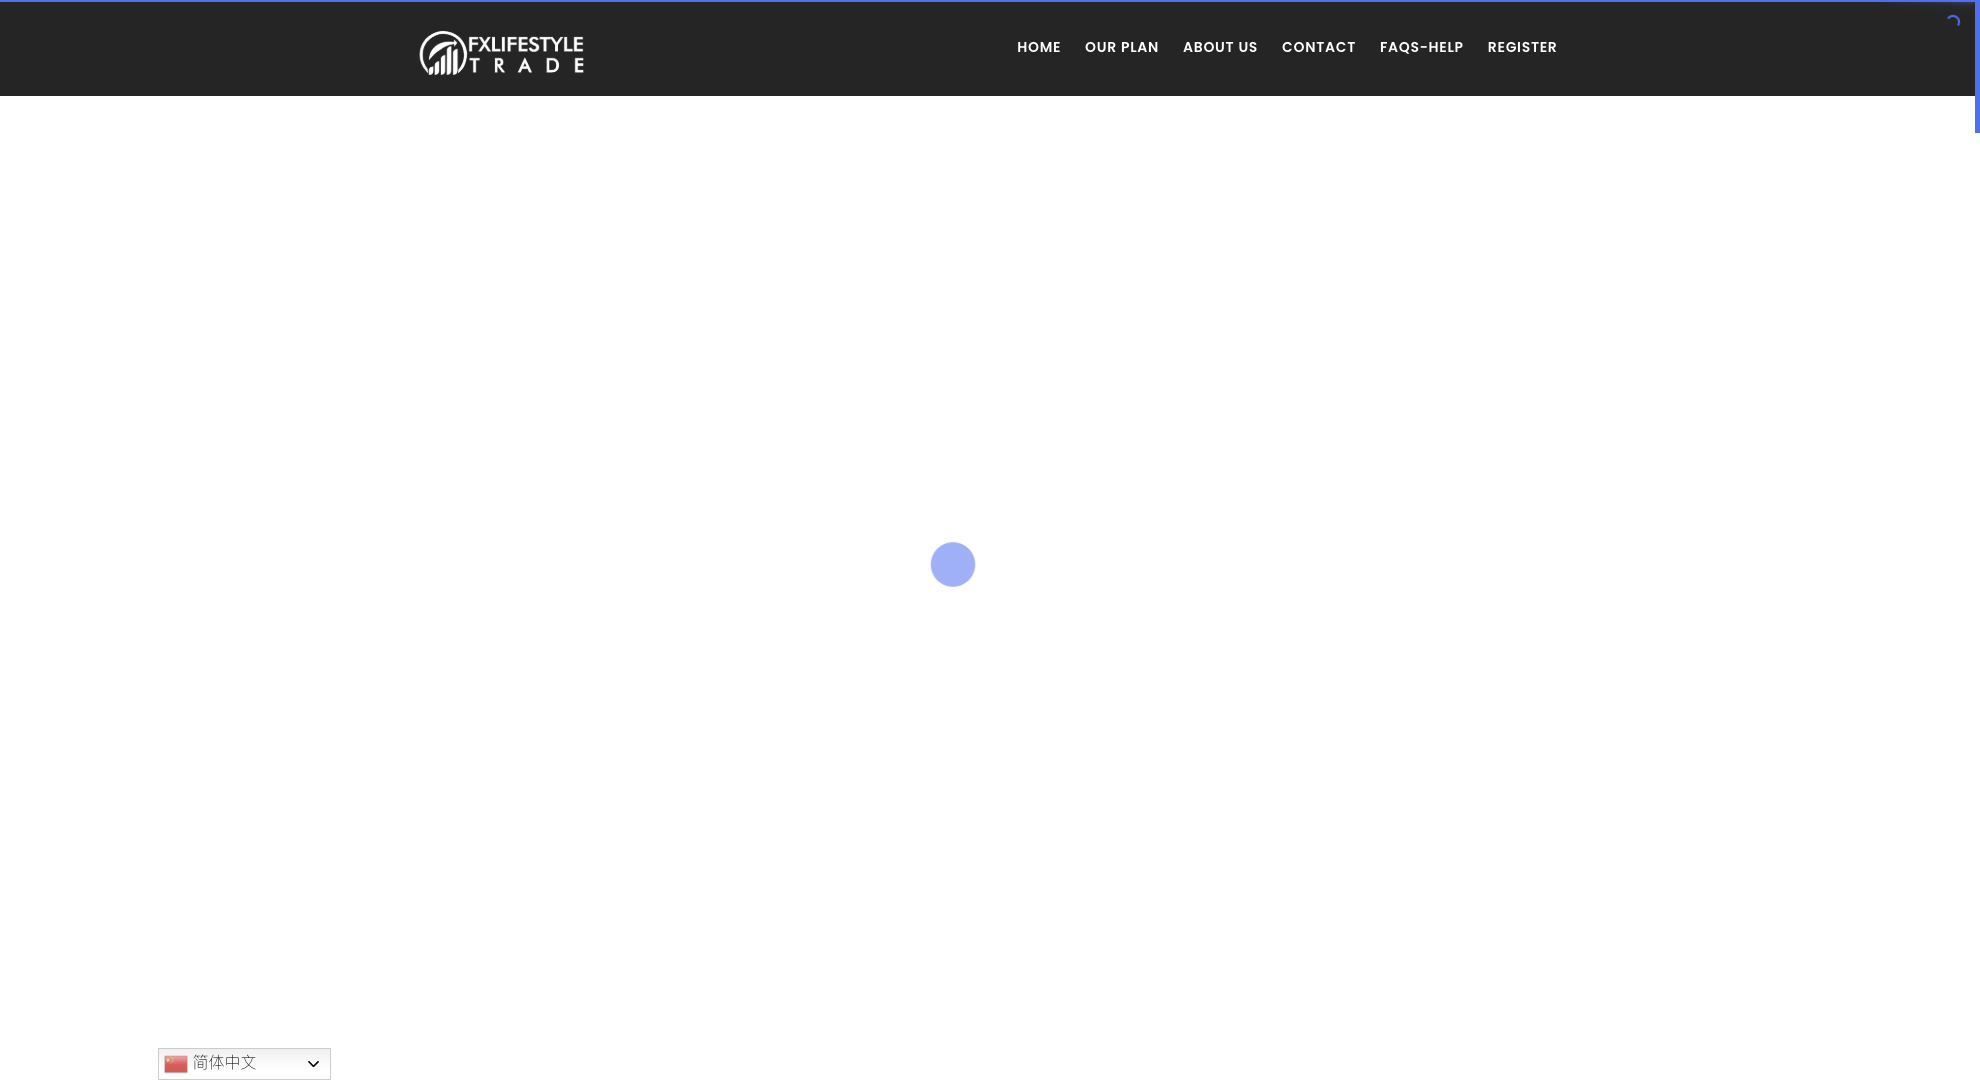Navigate to the CONTACT page

click(x=1318, y=47)
